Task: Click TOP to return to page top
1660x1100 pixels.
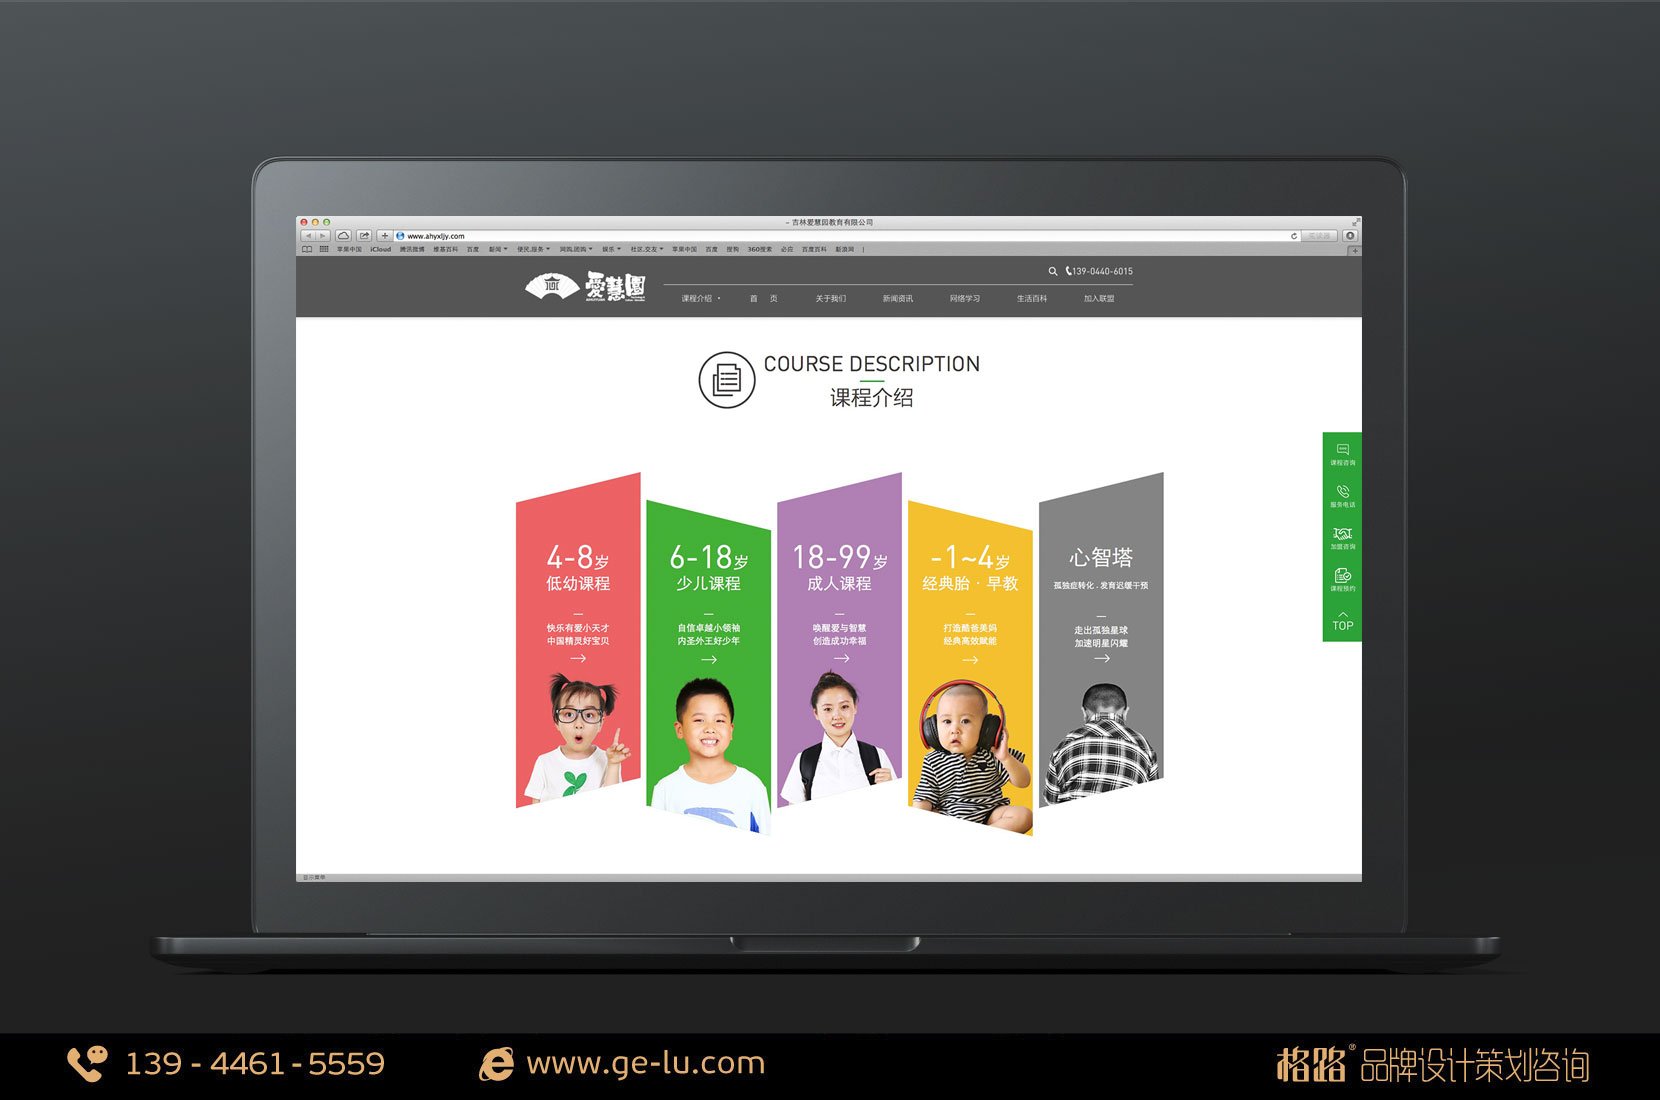Action: 1342,622
